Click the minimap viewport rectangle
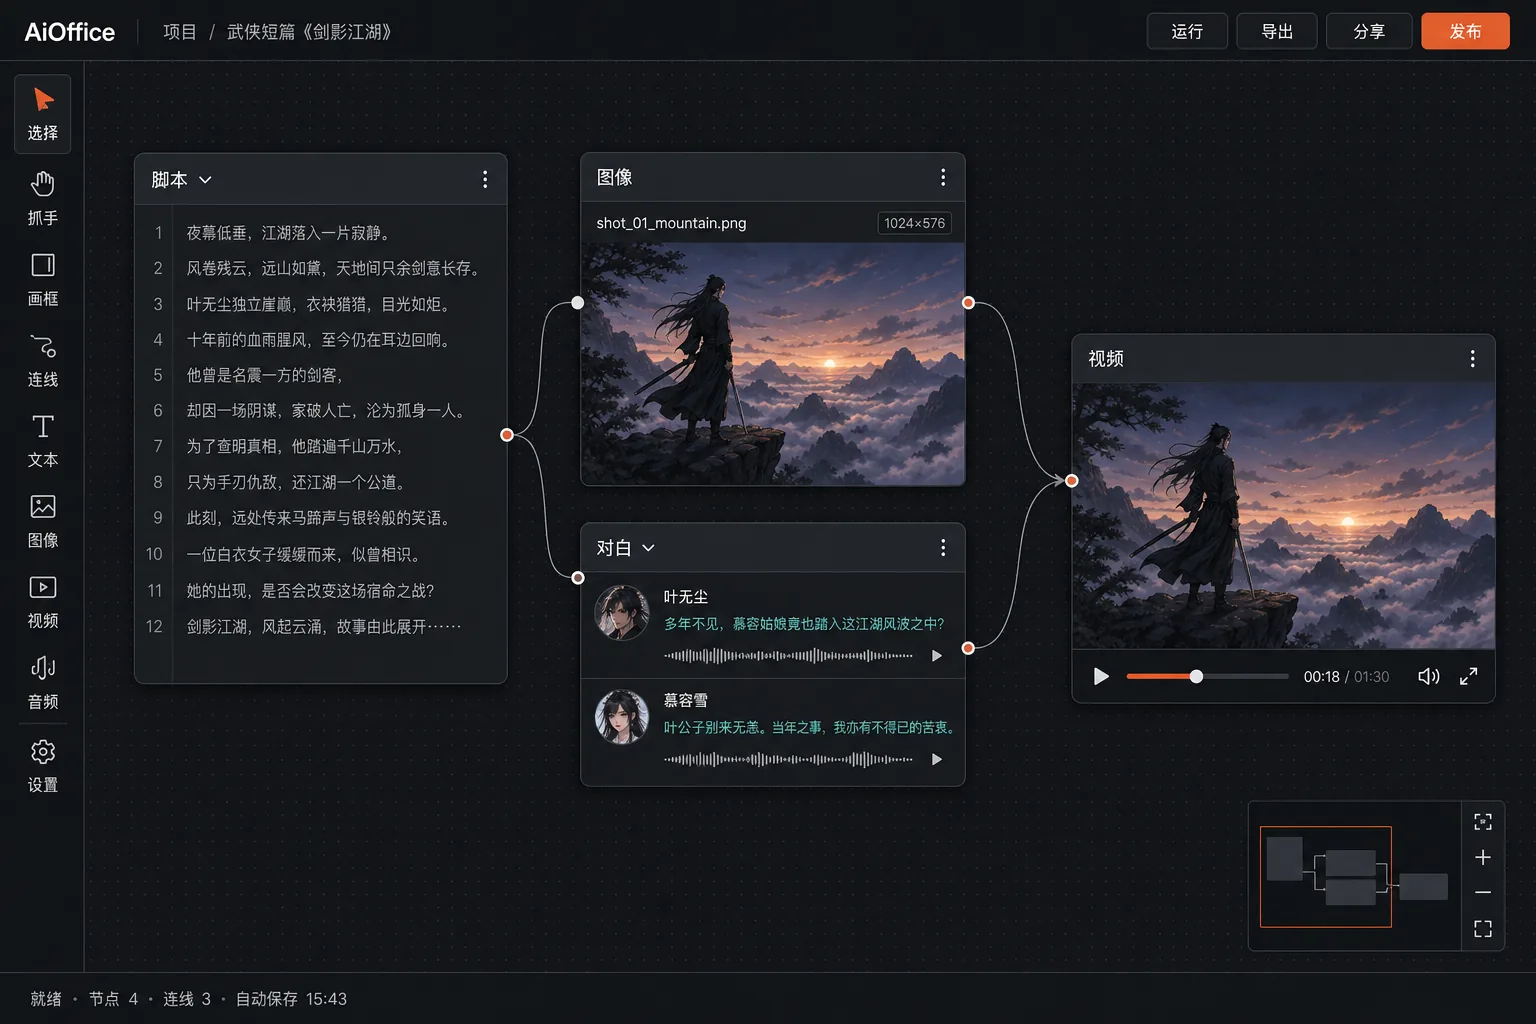Screen dimensions: 1536x1024 1325,876
